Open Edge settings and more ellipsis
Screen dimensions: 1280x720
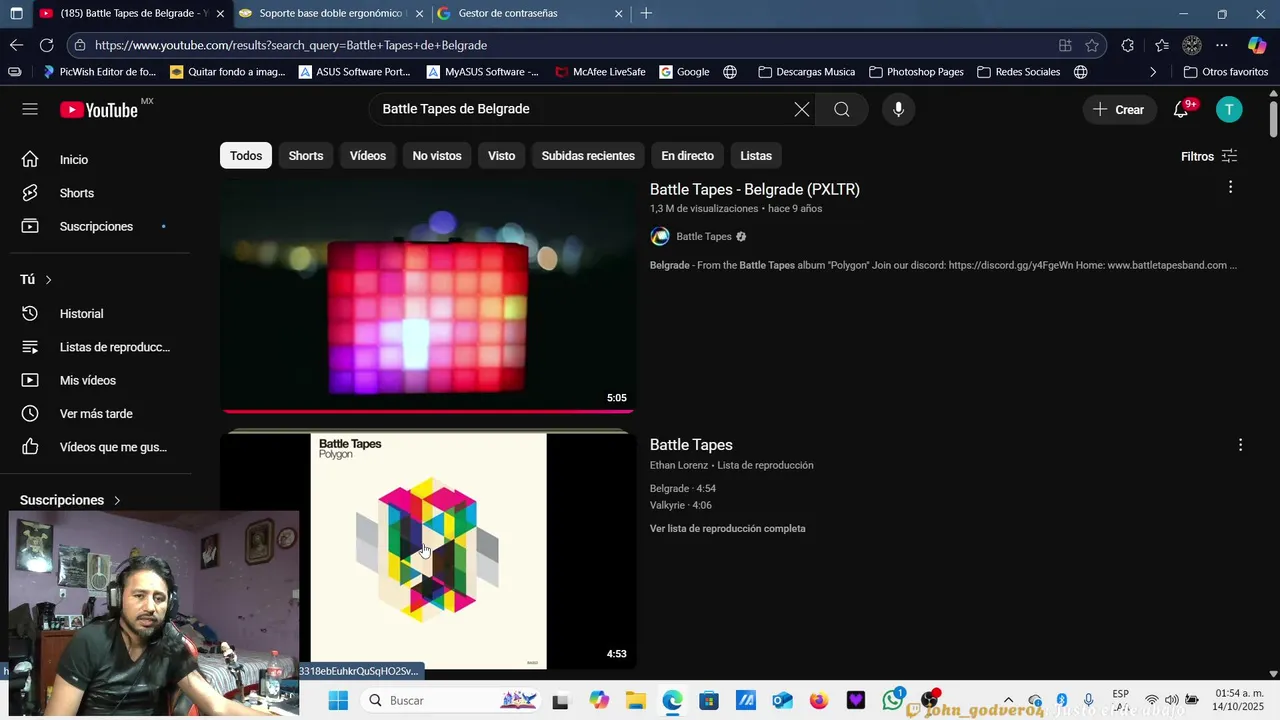(x=1222, y=45)
